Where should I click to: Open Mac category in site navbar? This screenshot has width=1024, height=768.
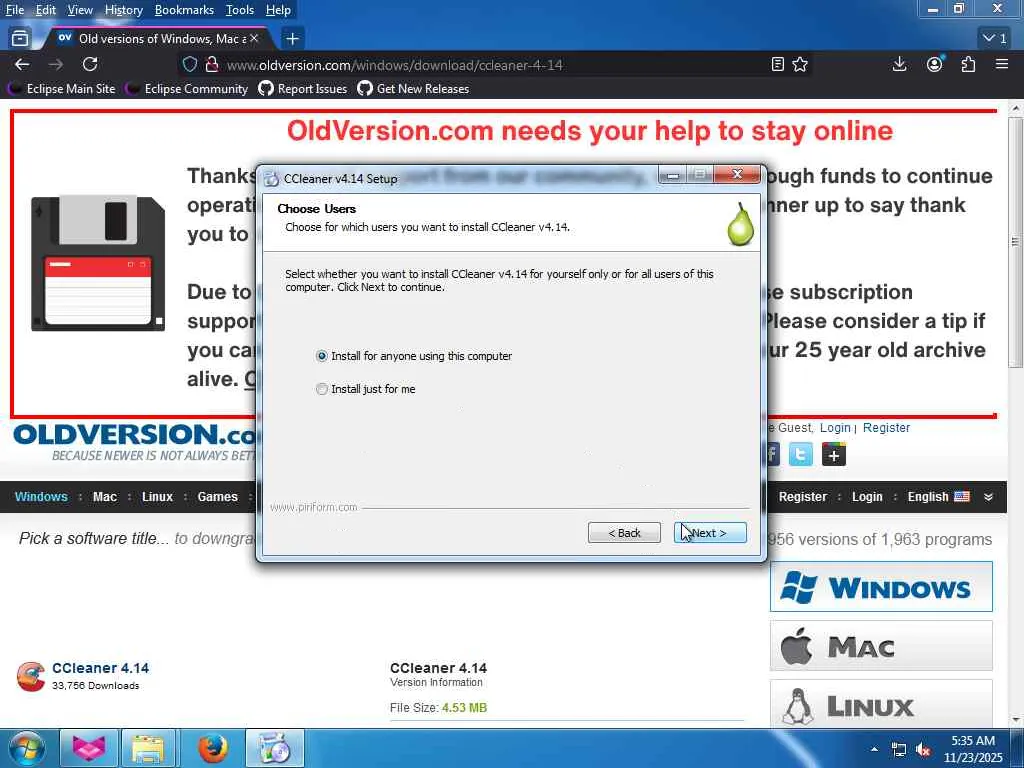(104, 497)
